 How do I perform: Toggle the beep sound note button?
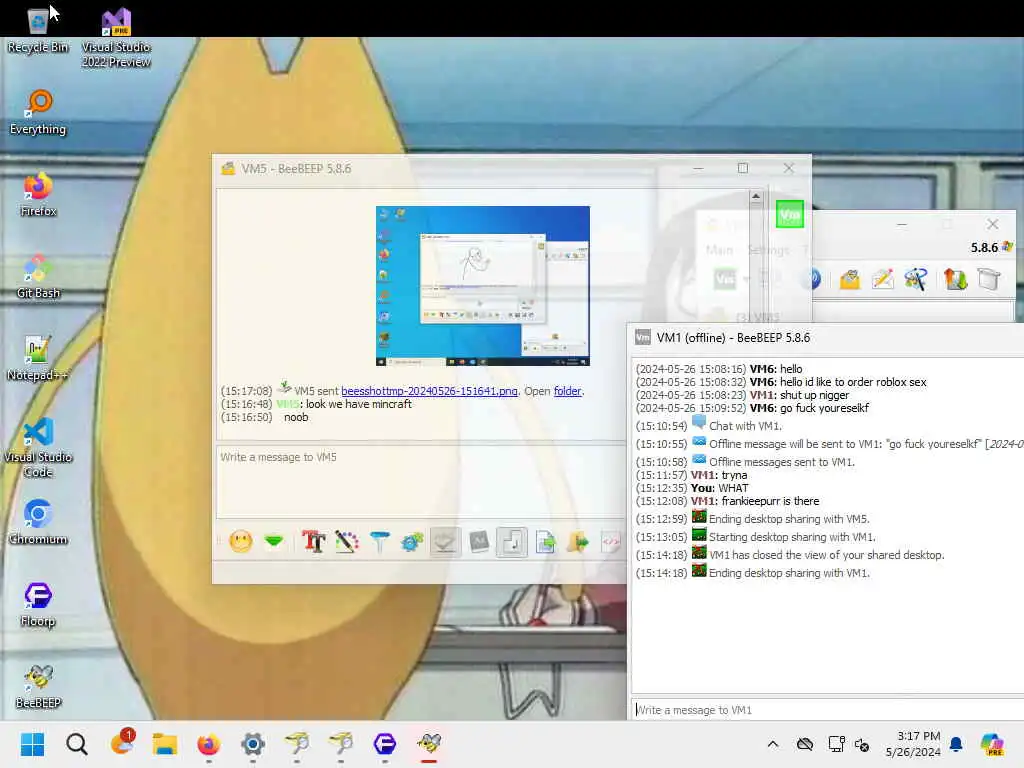tap(512, 541)
